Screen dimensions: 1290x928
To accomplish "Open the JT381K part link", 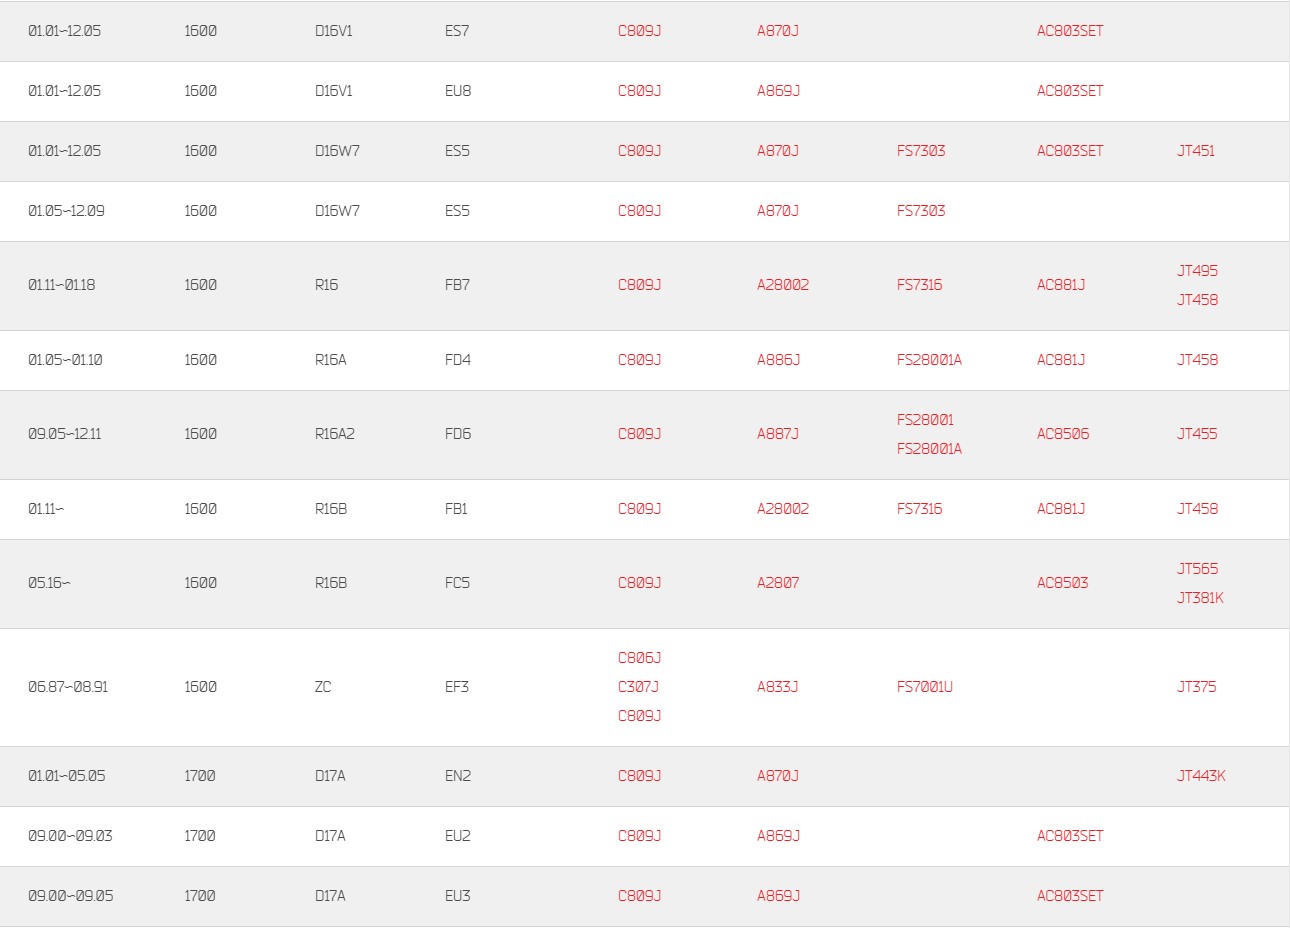I will 1200,598.
